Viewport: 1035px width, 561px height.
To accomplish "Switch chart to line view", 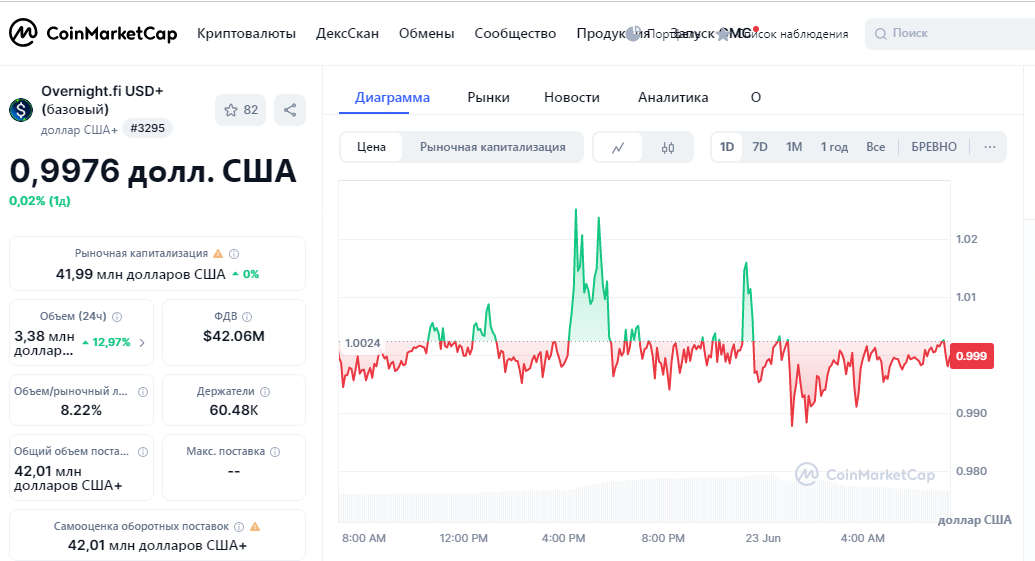I will click(x=618, y=147).
